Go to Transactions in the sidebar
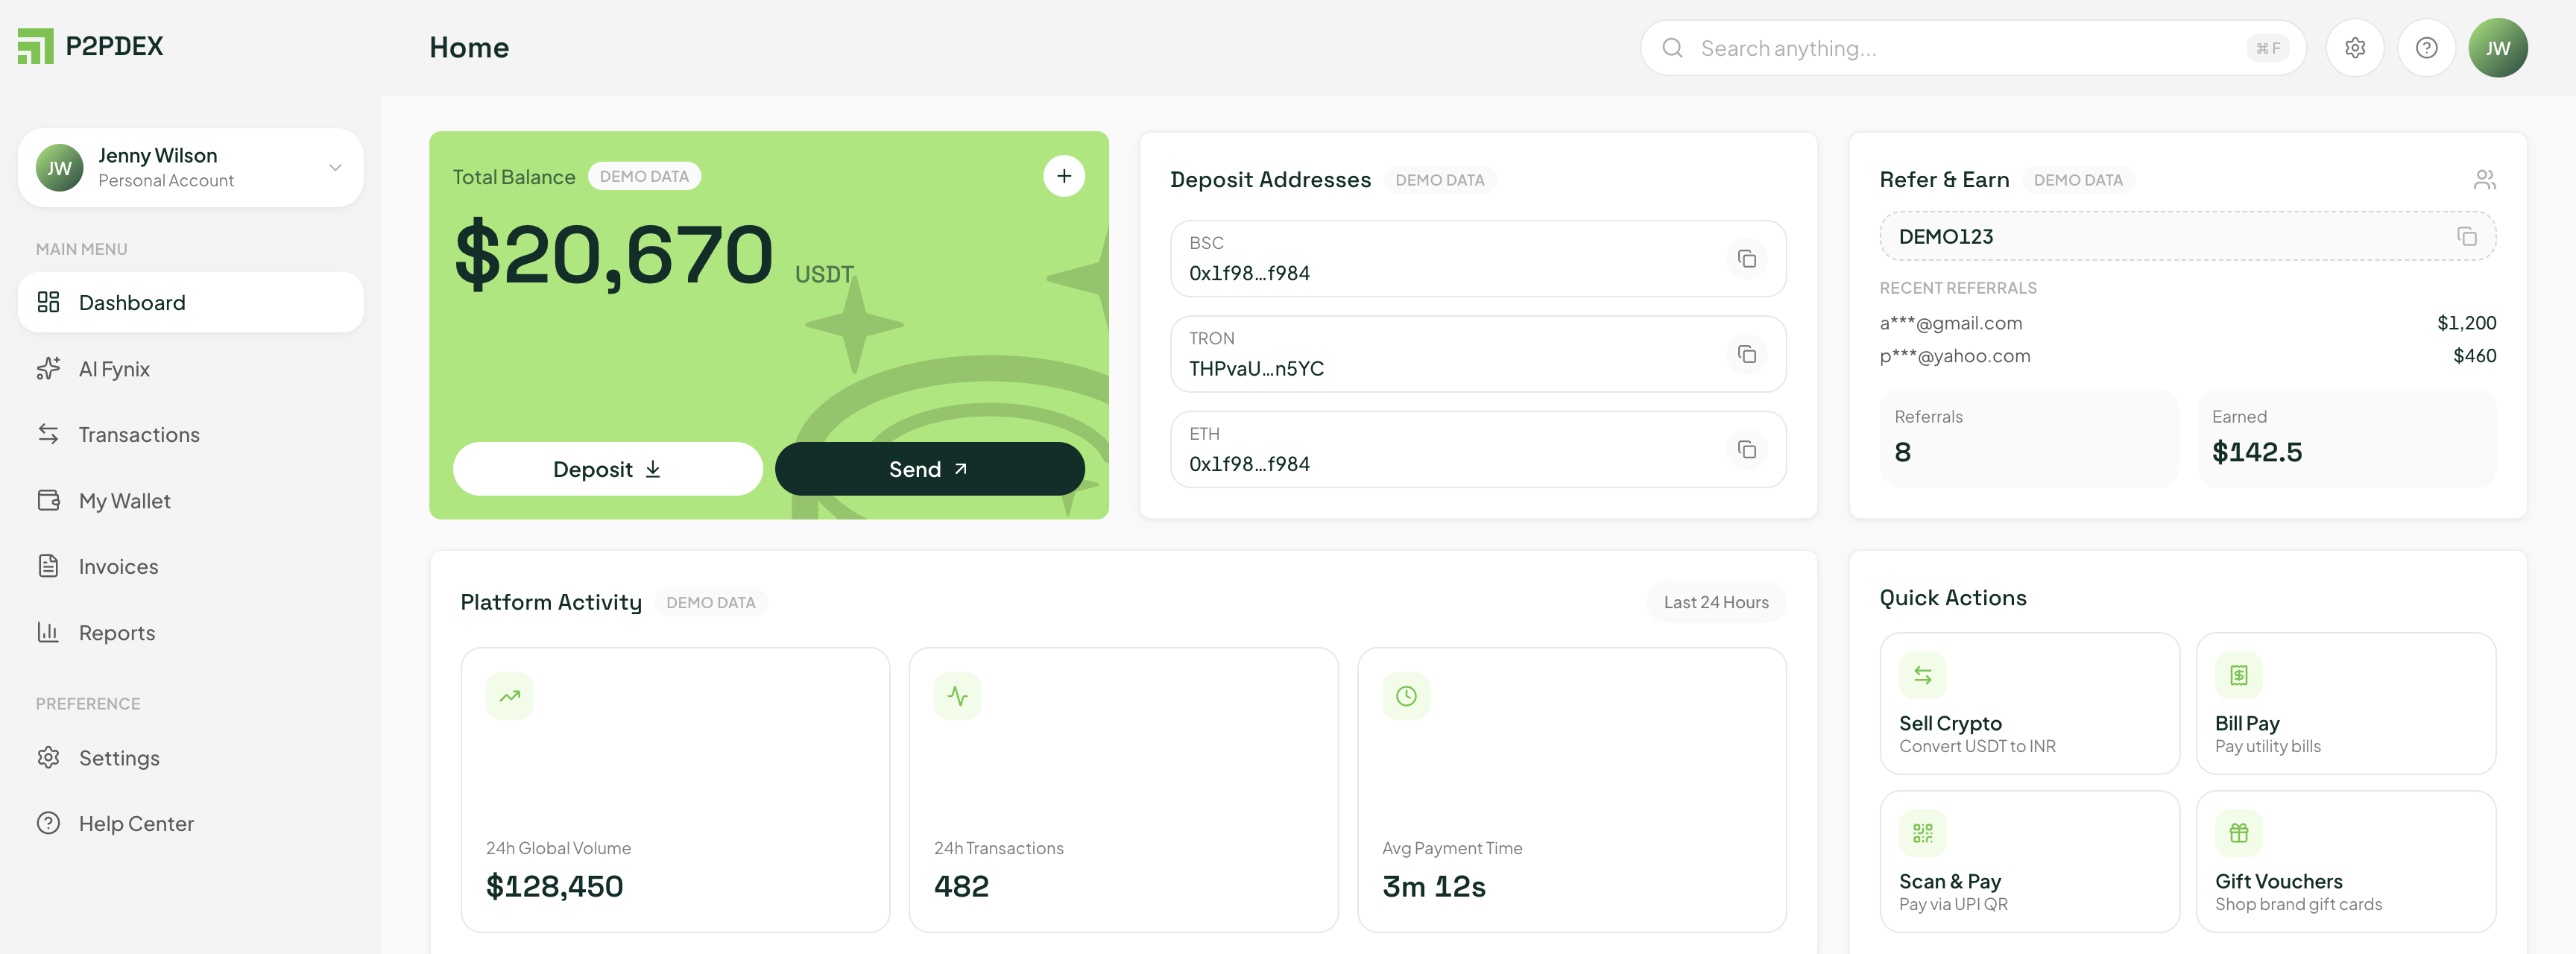 [190, 434]
